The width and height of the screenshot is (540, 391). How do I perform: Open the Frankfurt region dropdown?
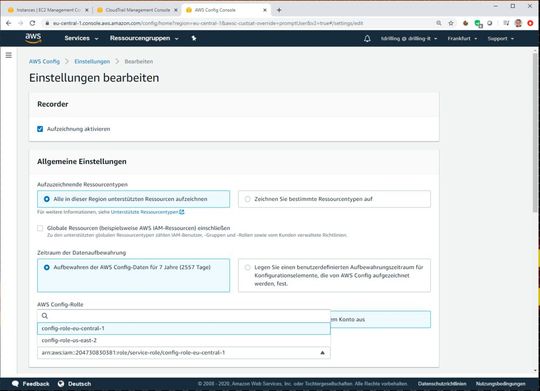462,39
